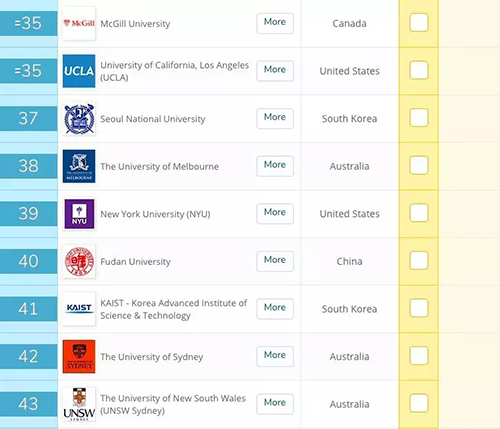Toggle the checkbox in the NYU row
This screenshot has height=429, width=500.
419,213
